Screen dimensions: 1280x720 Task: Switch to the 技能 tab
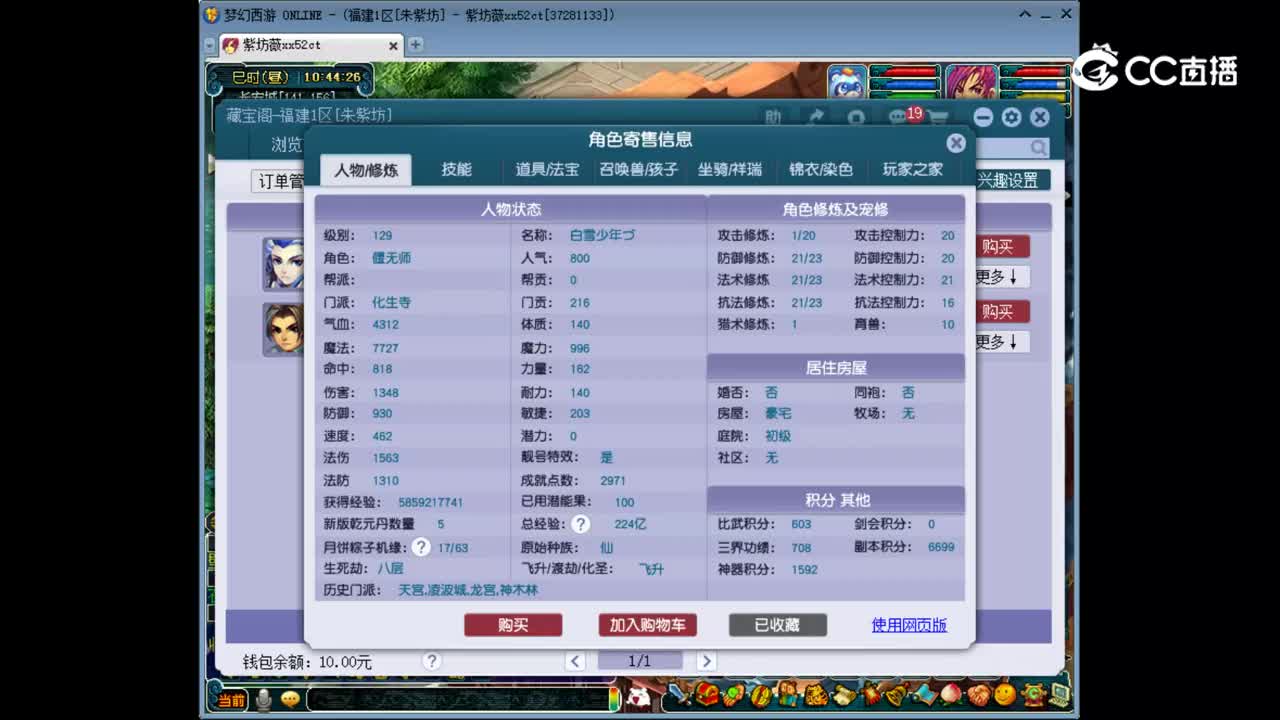457,170
